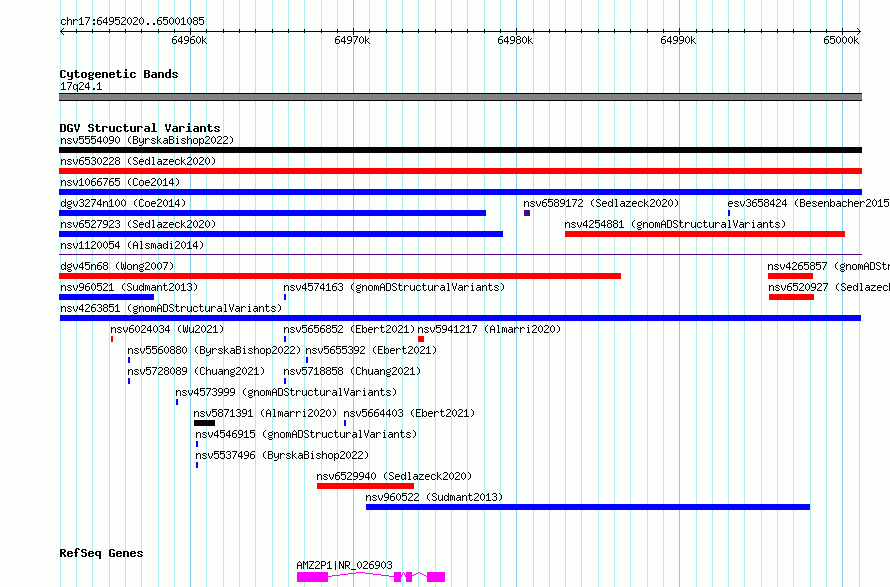Click the nsv4574163 small blue marker

pos(285,297)
